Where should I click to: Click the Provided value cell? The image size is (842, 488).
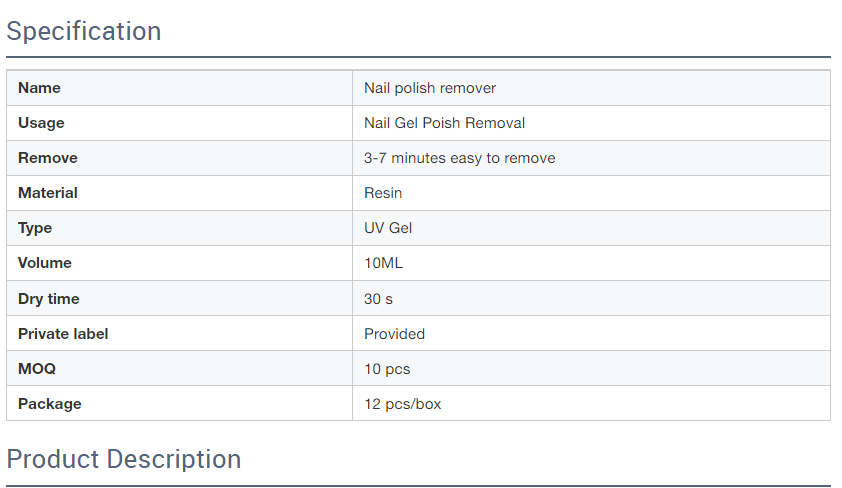(x=591, y=333)
